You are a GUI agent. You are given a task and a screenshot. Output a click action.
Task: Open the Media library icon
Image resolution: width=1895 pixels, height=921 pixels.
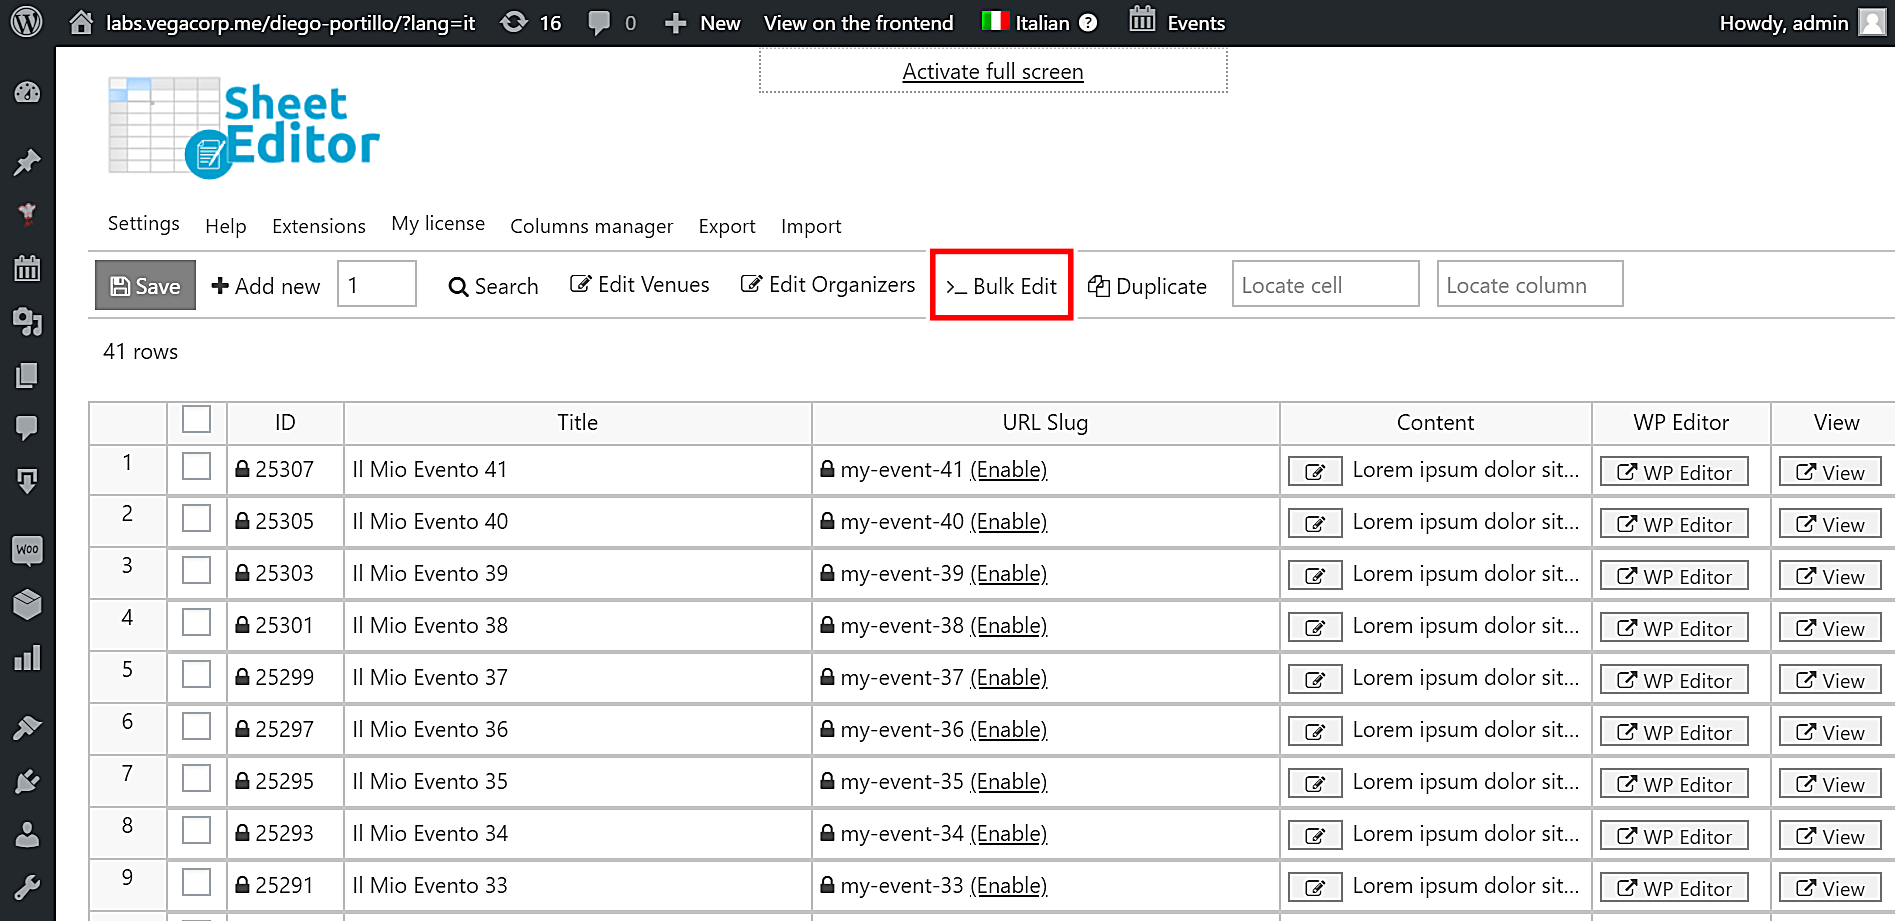[27, 323]
